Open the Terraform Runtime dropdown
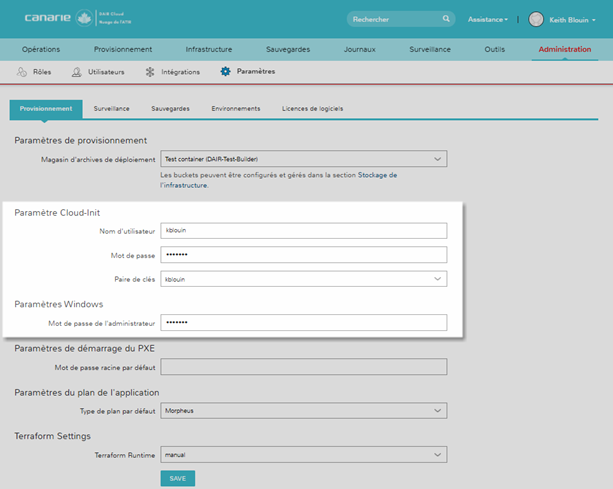 click(438, 455)
